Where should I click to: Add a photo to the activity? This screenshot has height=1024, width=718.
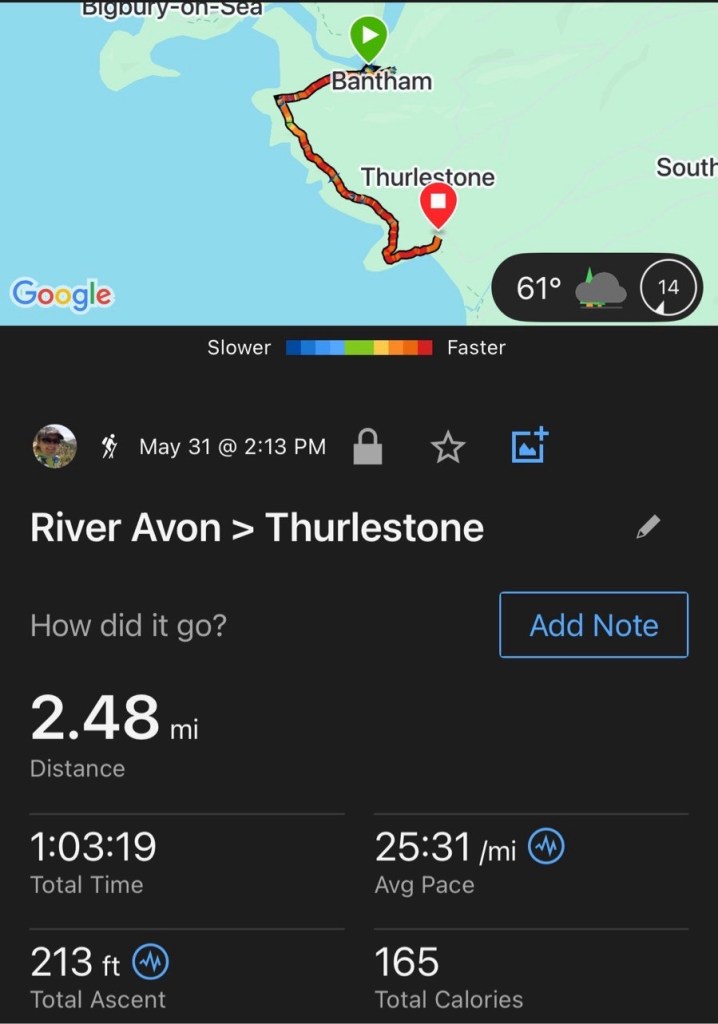click(530, 446)
